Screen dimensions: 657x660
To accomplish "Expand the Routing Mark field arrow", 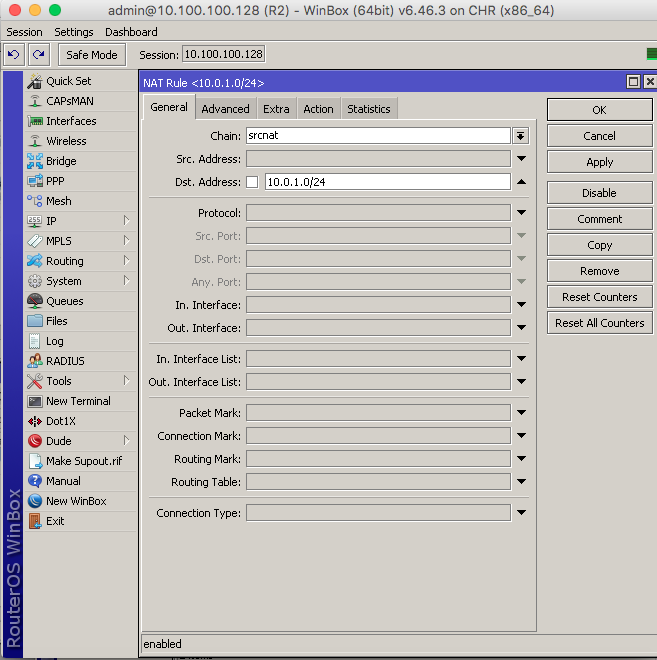I will [521, 458].
